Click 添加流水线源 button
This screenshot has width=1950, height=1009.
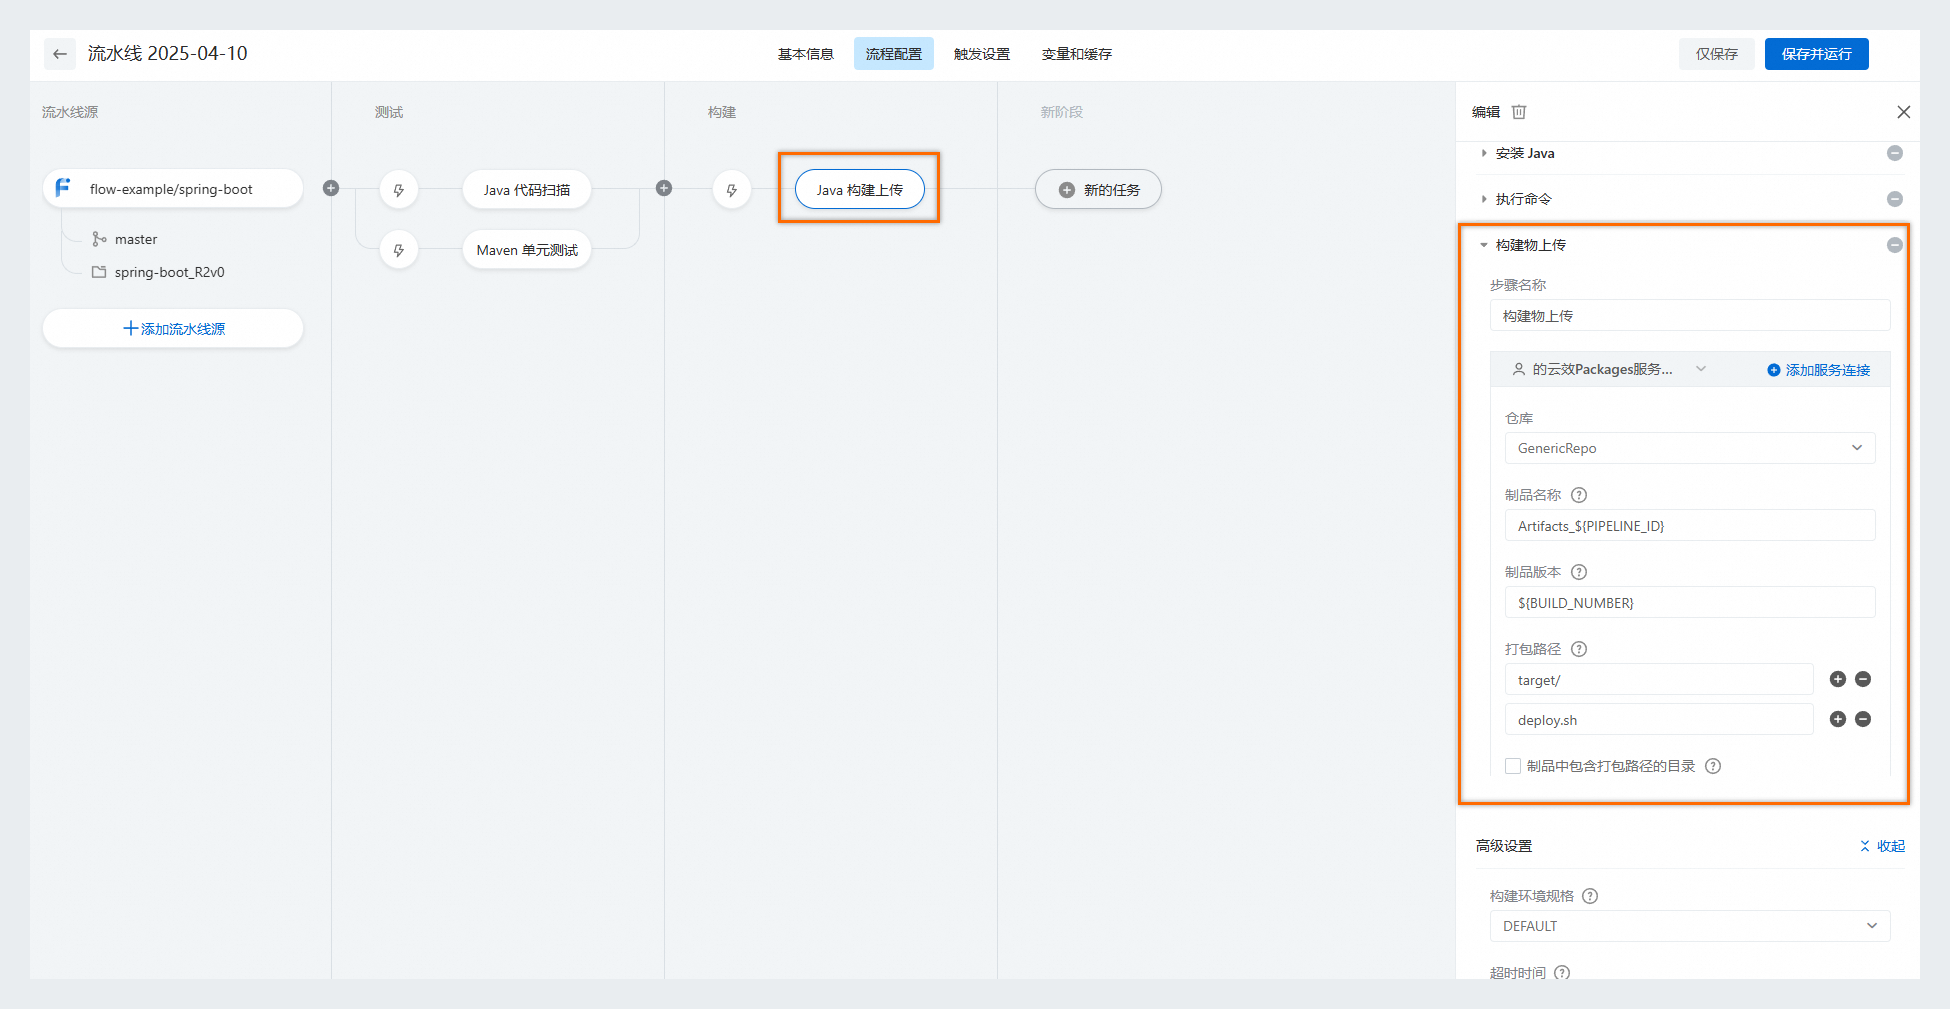173,328
